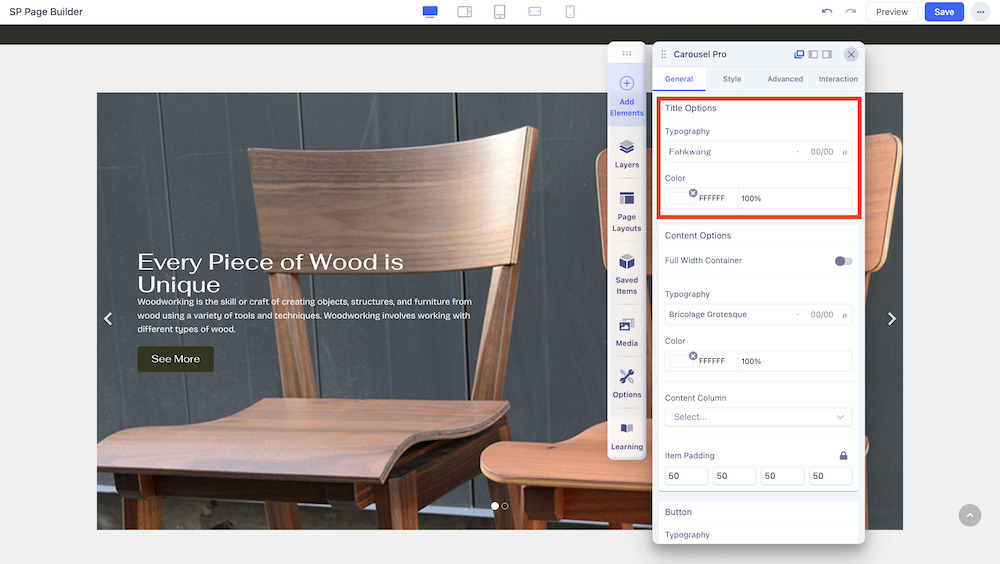The image size is (1000, 564).
Task: Toggle the Item Padding lock
Action: coord(843,456)
